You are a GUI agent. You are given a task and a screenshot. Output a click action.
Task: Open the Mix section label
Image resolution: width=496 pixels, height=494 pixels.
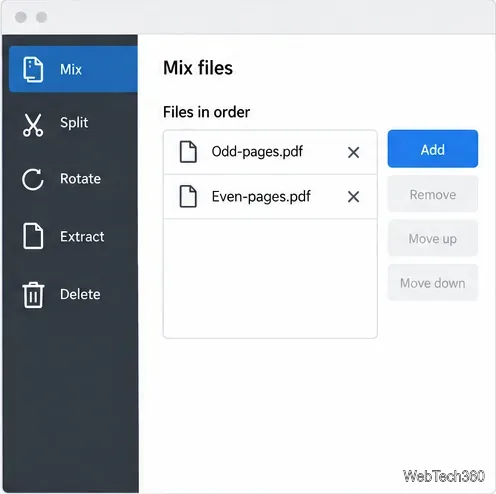pyautogui.click(x=71, y=70)
